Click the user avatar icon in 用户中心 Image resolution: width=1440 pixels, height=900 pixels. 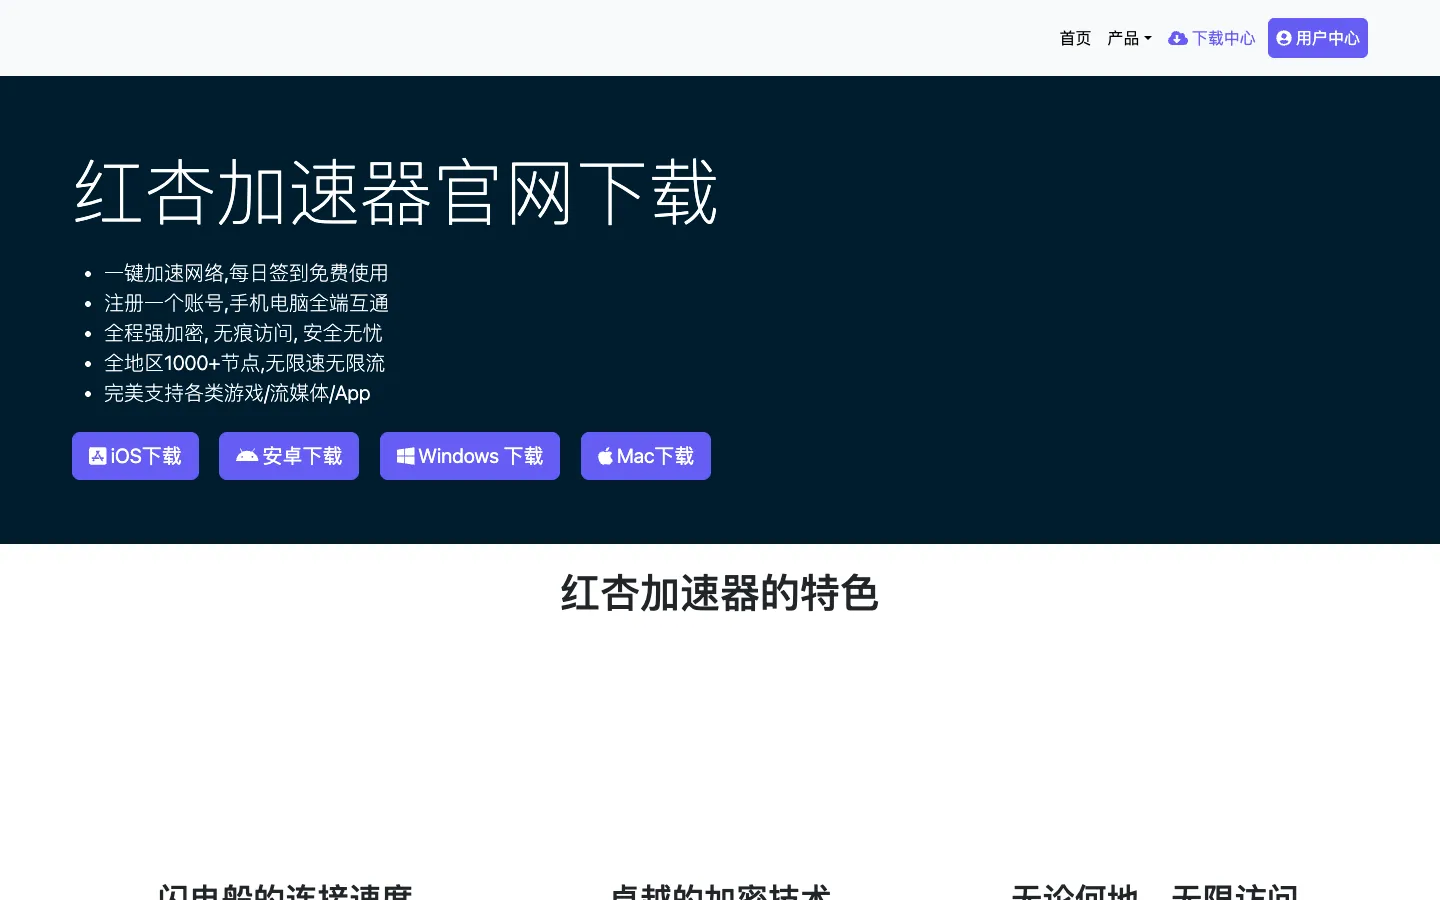tap(1284, 38)
